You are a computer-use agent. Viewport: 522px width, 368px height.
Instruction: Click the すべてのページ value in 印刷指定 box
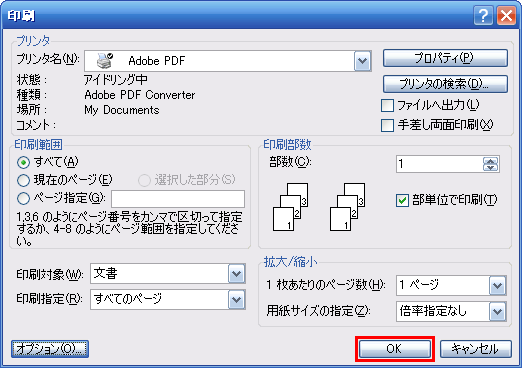(128, 299)
